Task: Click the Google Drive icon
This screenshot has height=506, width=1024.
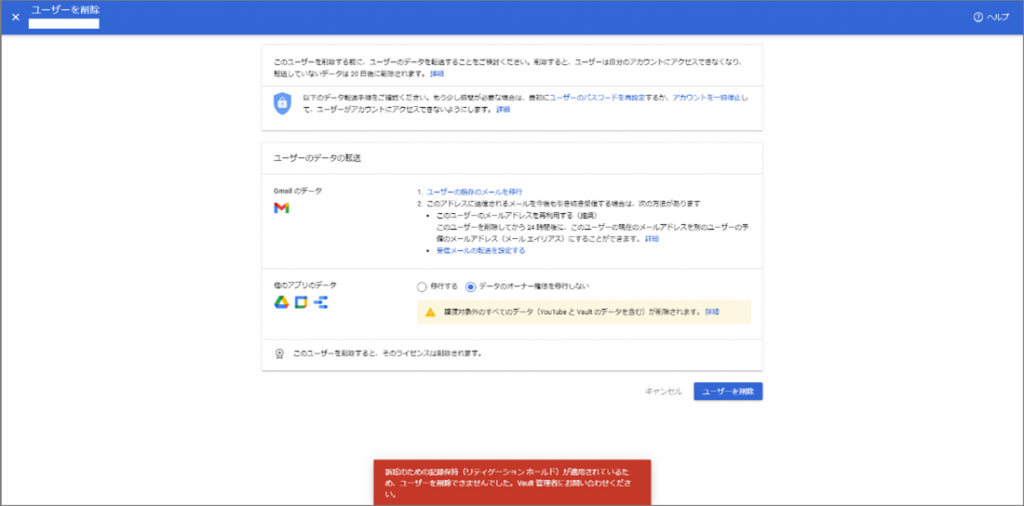Action: (x=281, y=302)
